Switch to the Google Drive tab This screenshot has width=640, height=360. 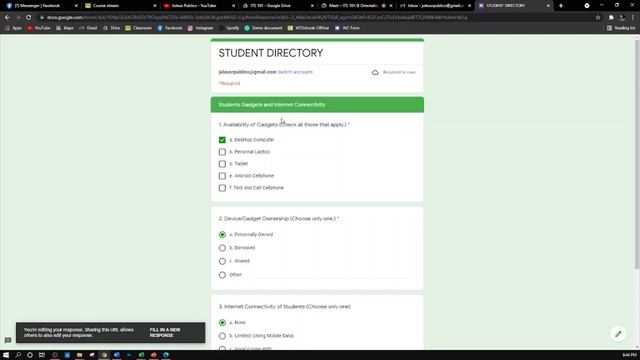[x=277, y=6]
